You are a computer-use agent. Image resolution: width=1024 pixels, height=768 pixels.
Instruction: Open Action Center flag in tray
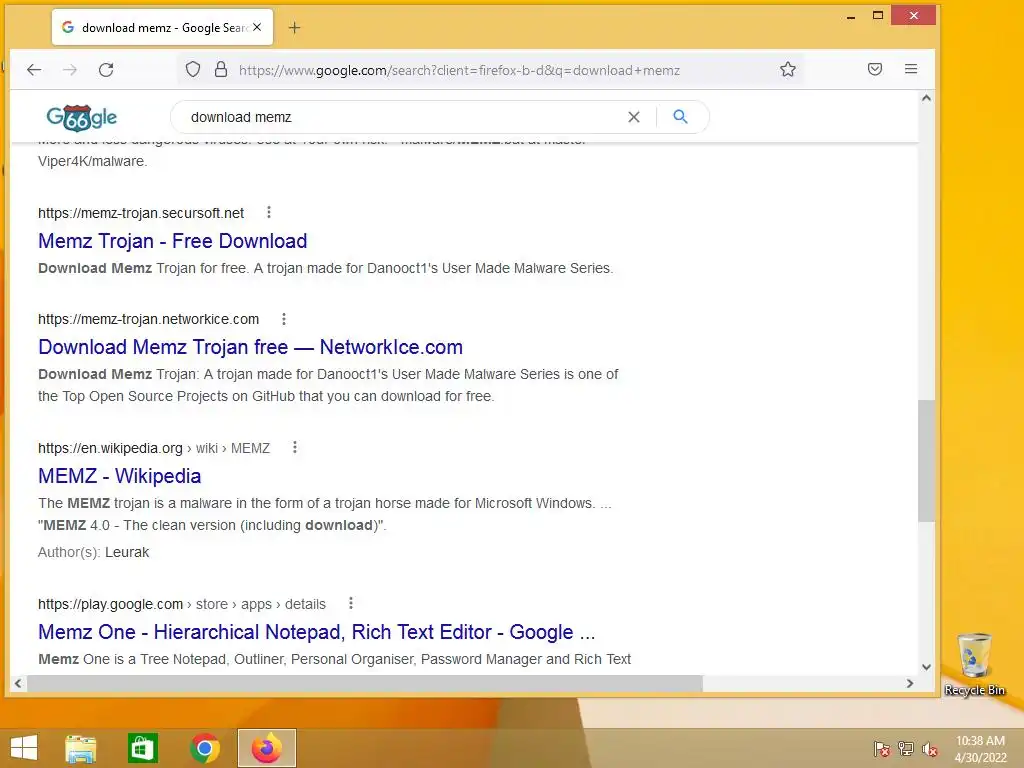pyautogui.click(x=882, y=748)
